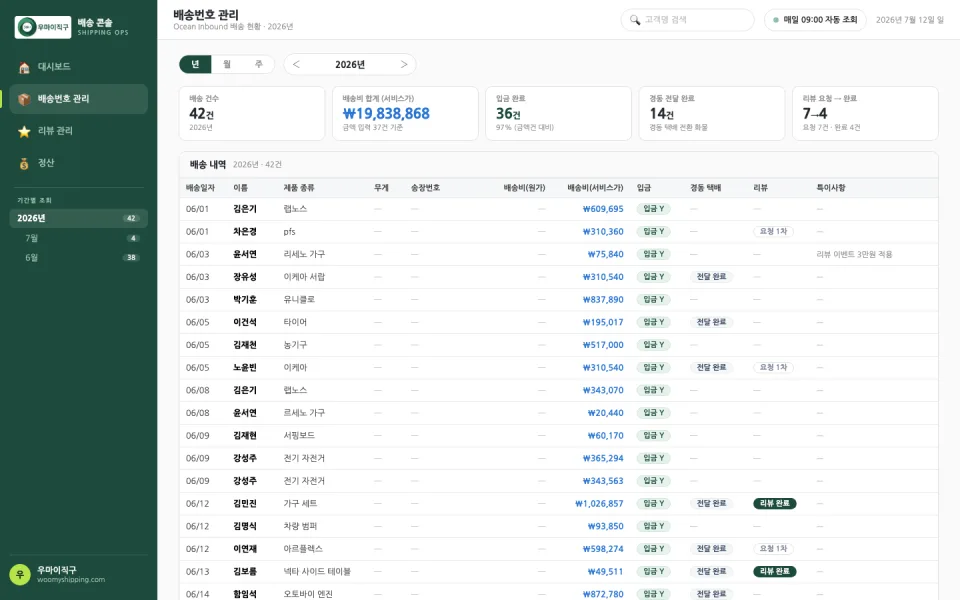Toggle 전달 완료 badge for 이건석

pyautogui.click(x=711, y=322)
